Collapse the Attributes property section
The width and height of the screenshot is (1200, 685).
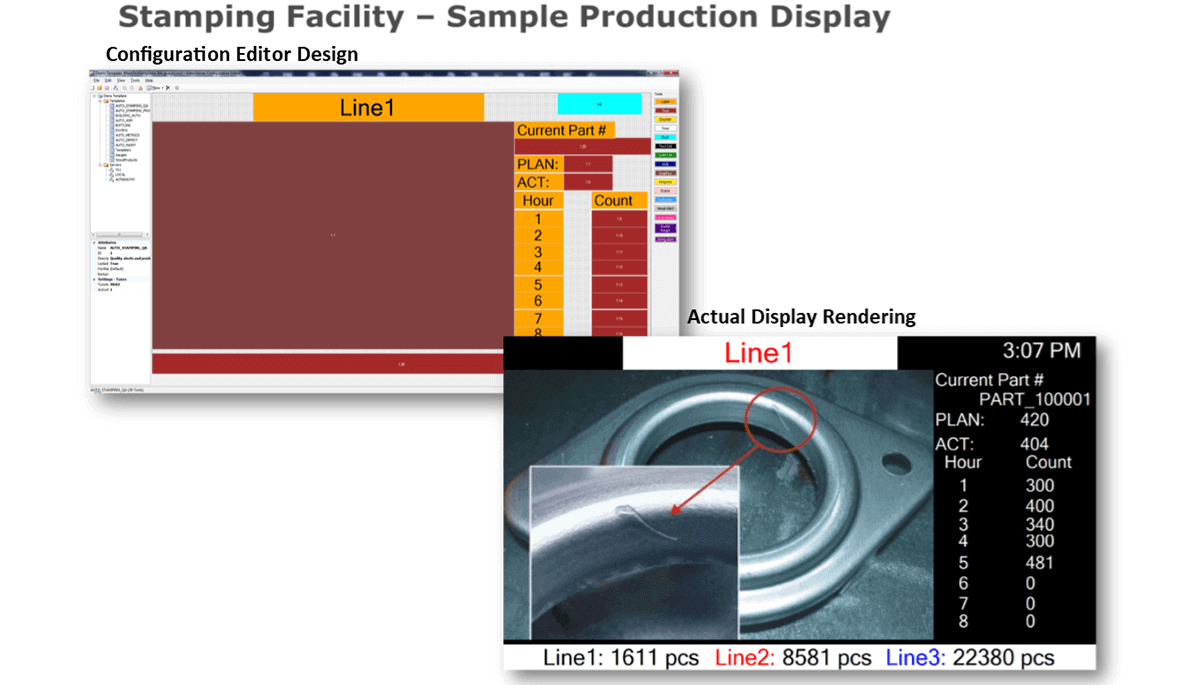point(95,242)
